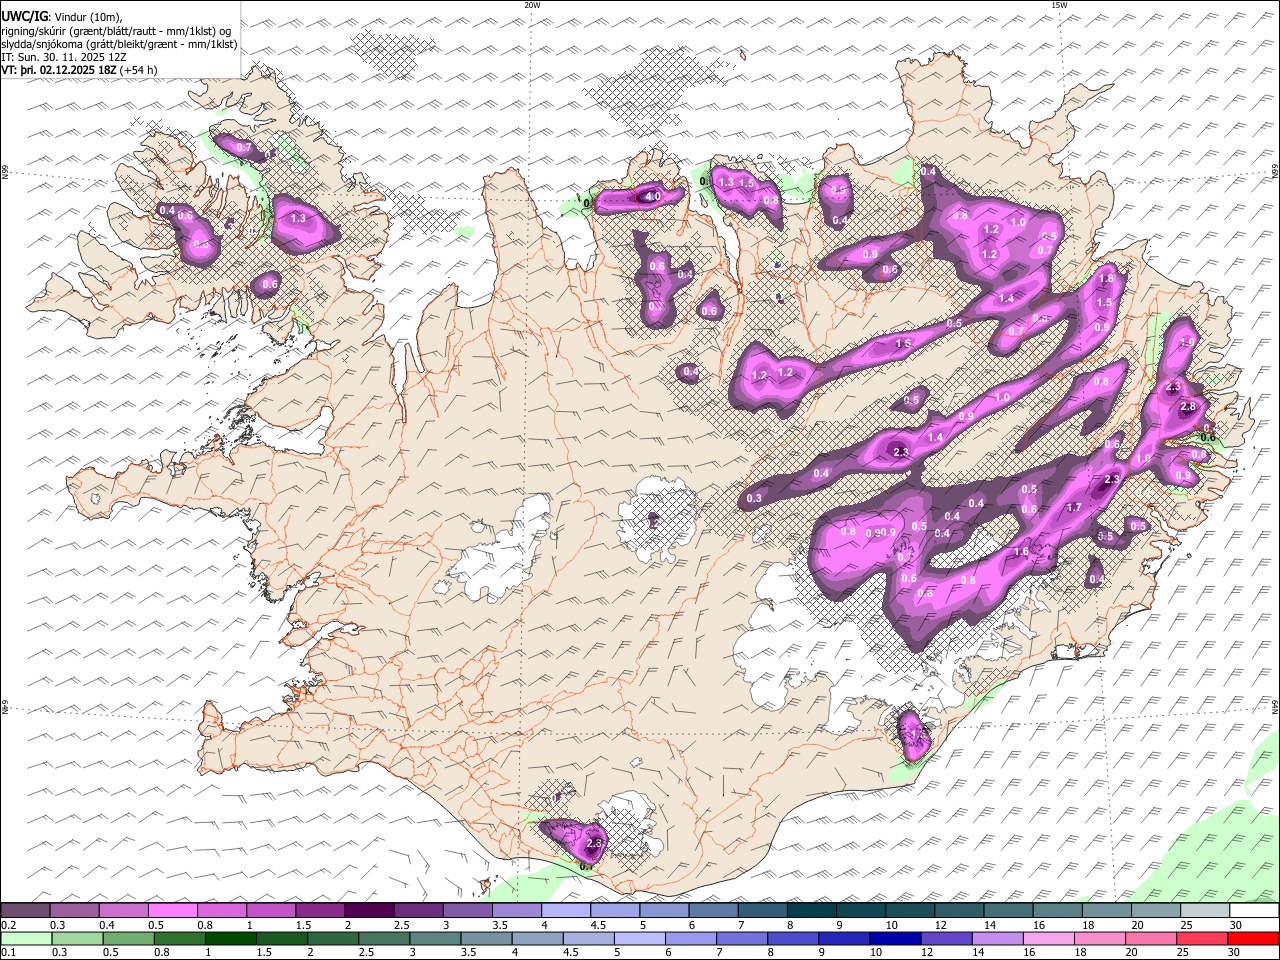The height and width of the screenshot is (960, 1280).
Task: Pick the white swatch above the upper 30 label
Action: click(1254, 911)
